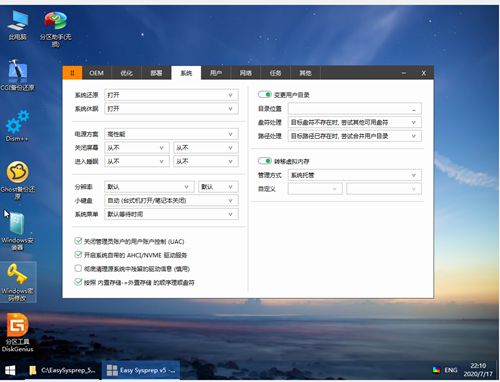Click the browse button in 目录位置 field
Image resolution: width=500 pixels, height=382 pixels.
[x=414, y=109]
